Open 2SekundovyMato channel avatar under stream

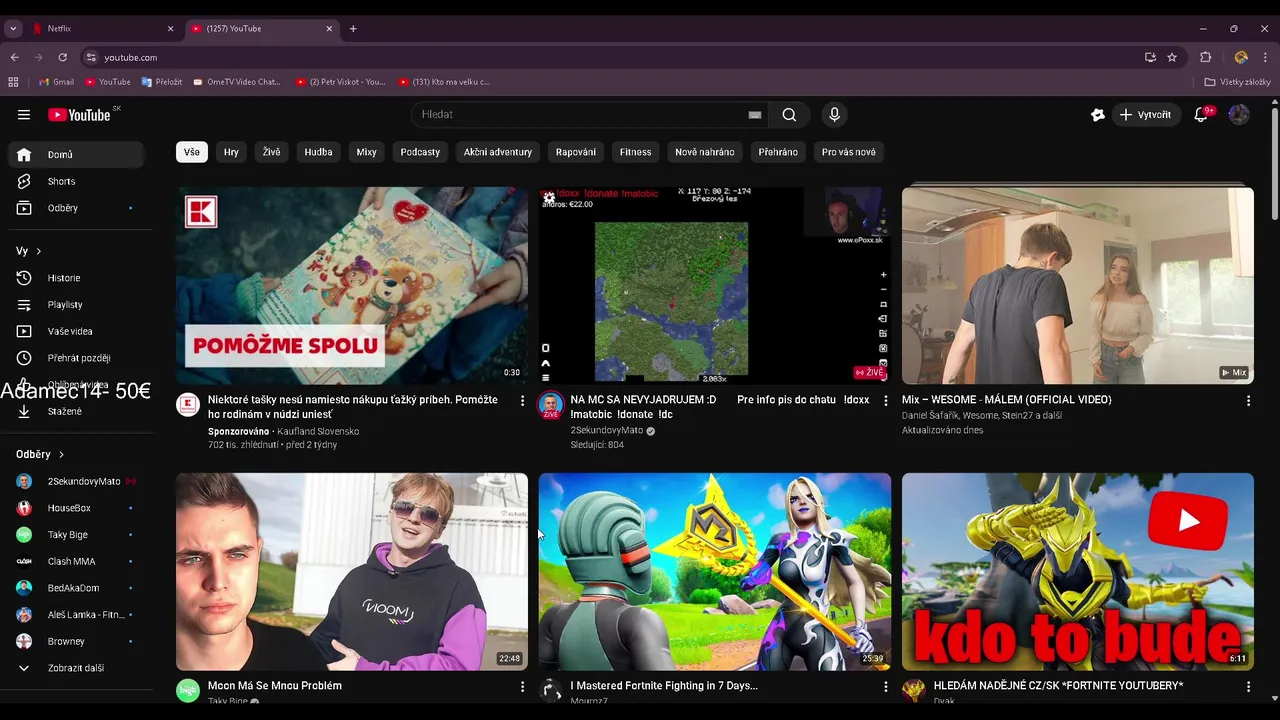point(550,405)
